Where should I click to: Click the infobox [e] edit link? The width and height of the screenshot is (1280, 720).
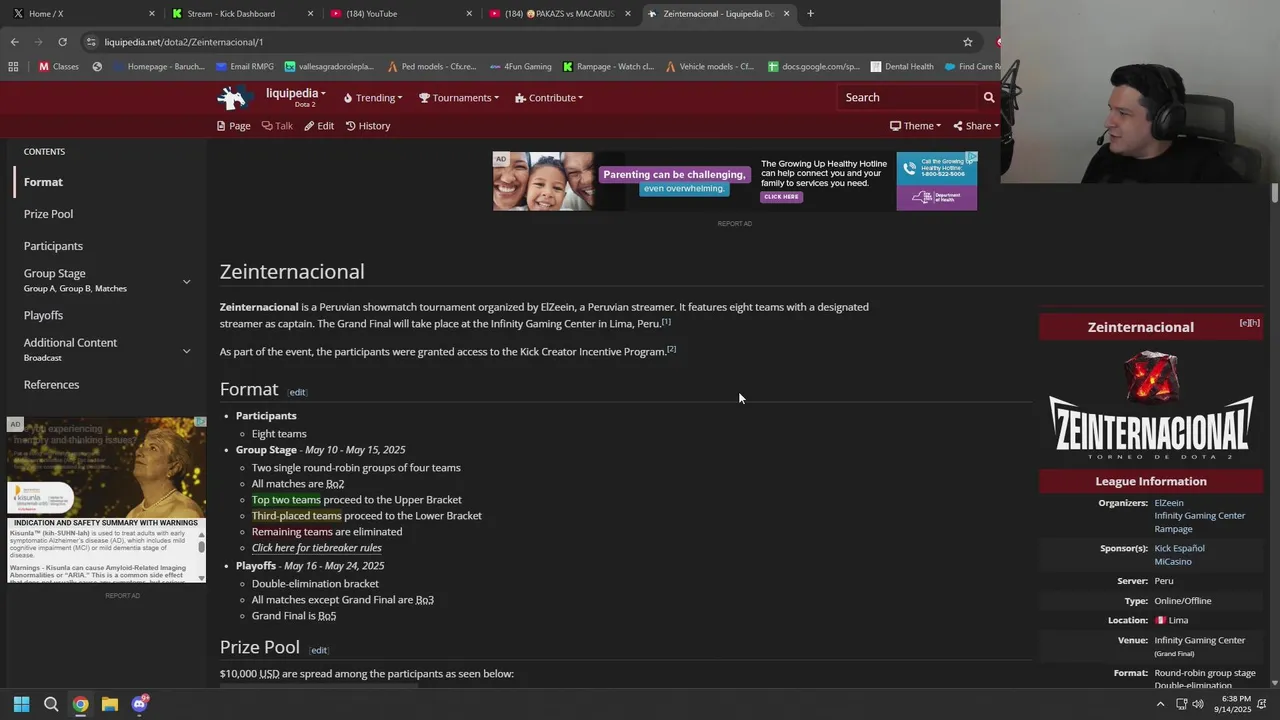(1245, 323)
